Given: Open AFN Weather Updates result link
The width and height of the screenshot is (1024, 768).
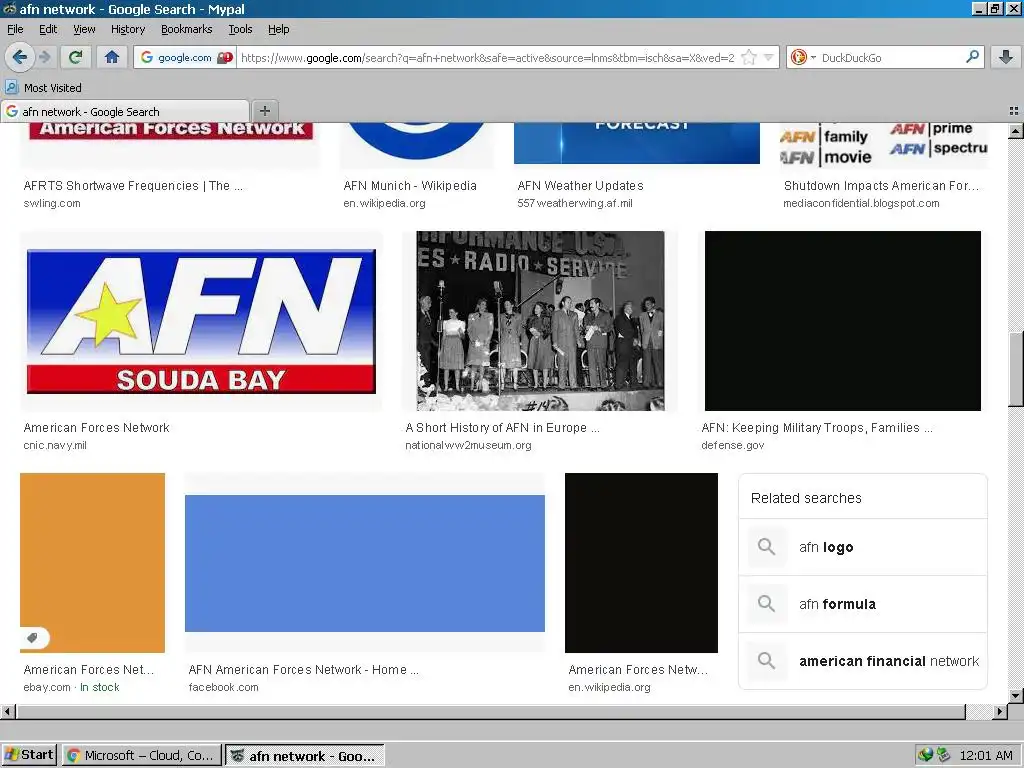Looking at the screenshot, I should (581, 185).
